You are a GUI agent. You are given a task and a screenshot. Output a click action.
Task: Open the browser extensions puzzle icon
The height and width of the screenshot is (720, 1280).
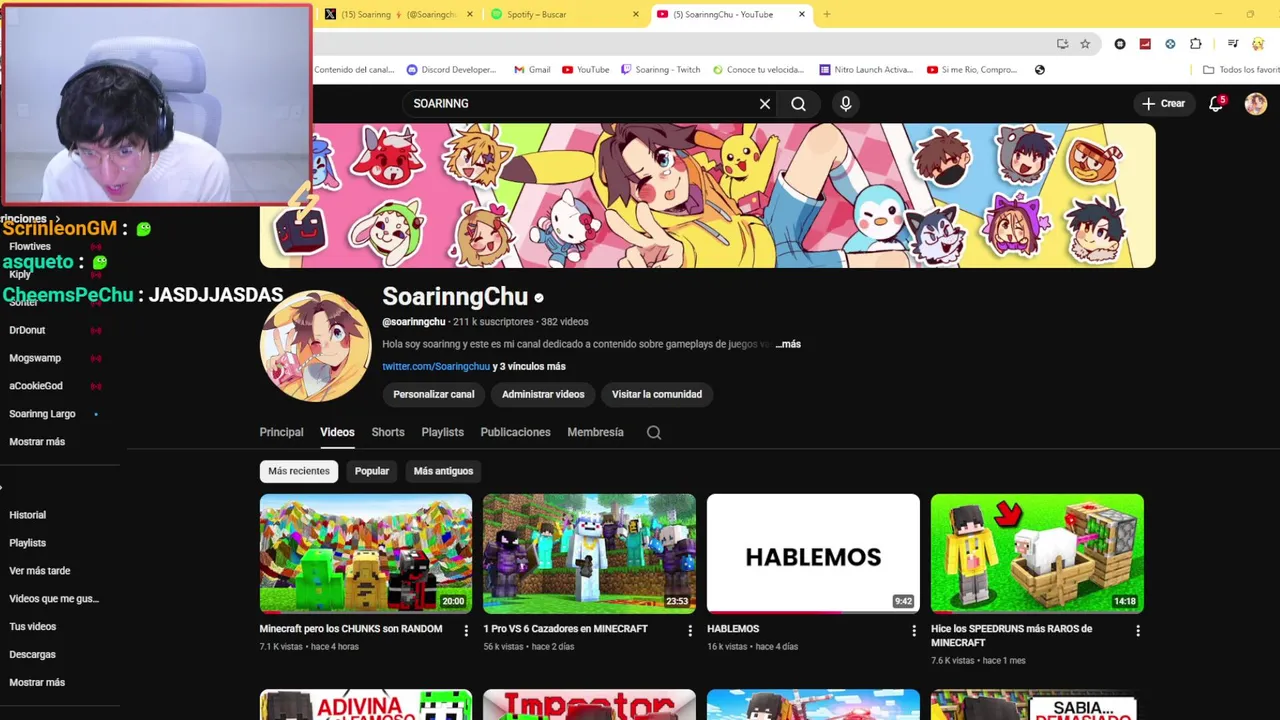(1196, 44)
